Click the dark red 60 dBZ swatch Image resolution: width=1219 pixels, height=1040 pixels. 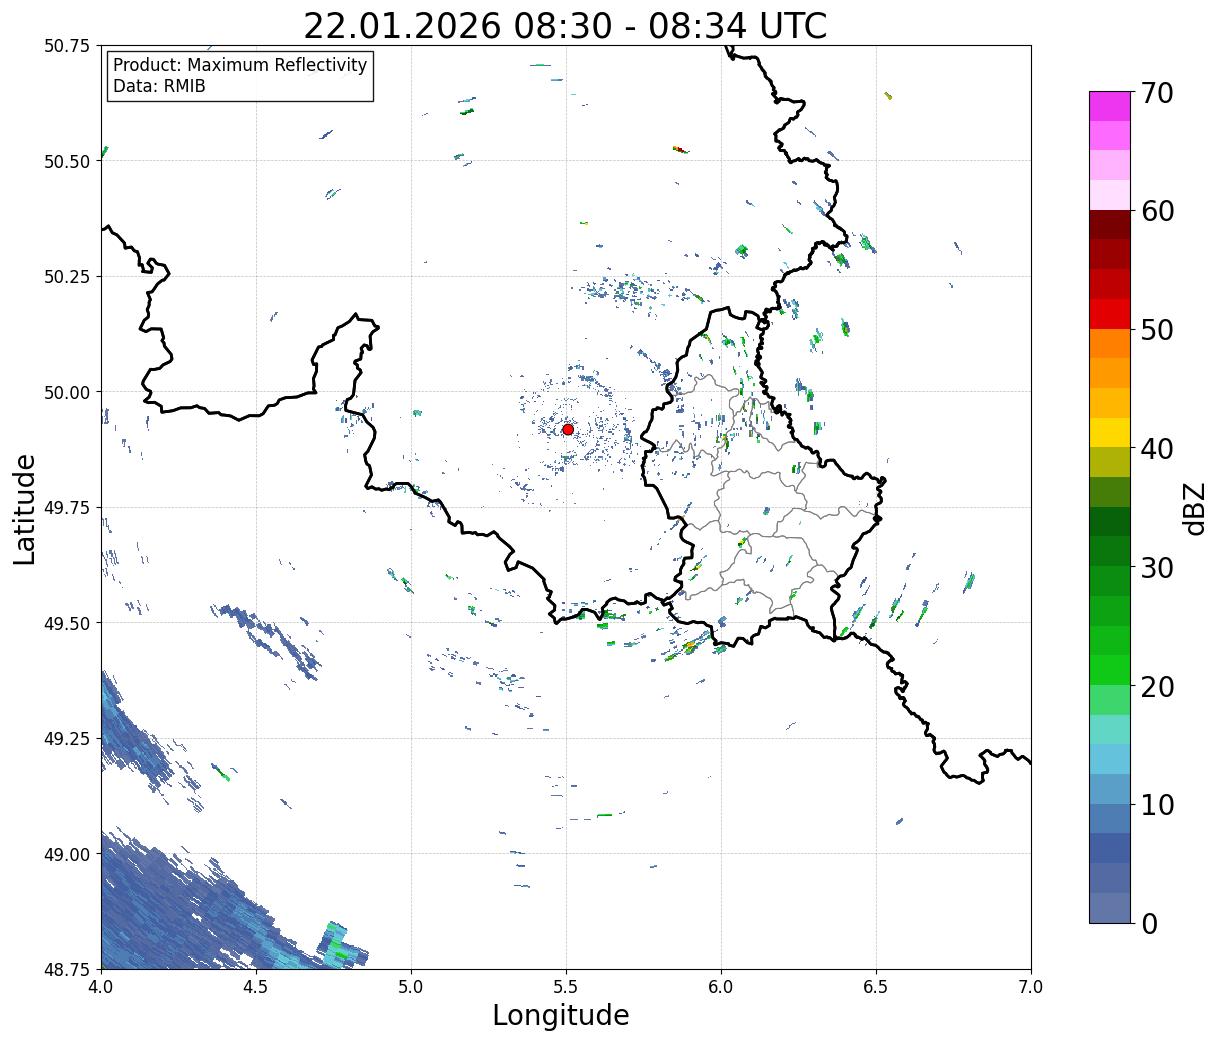(x=1110, y=224)
